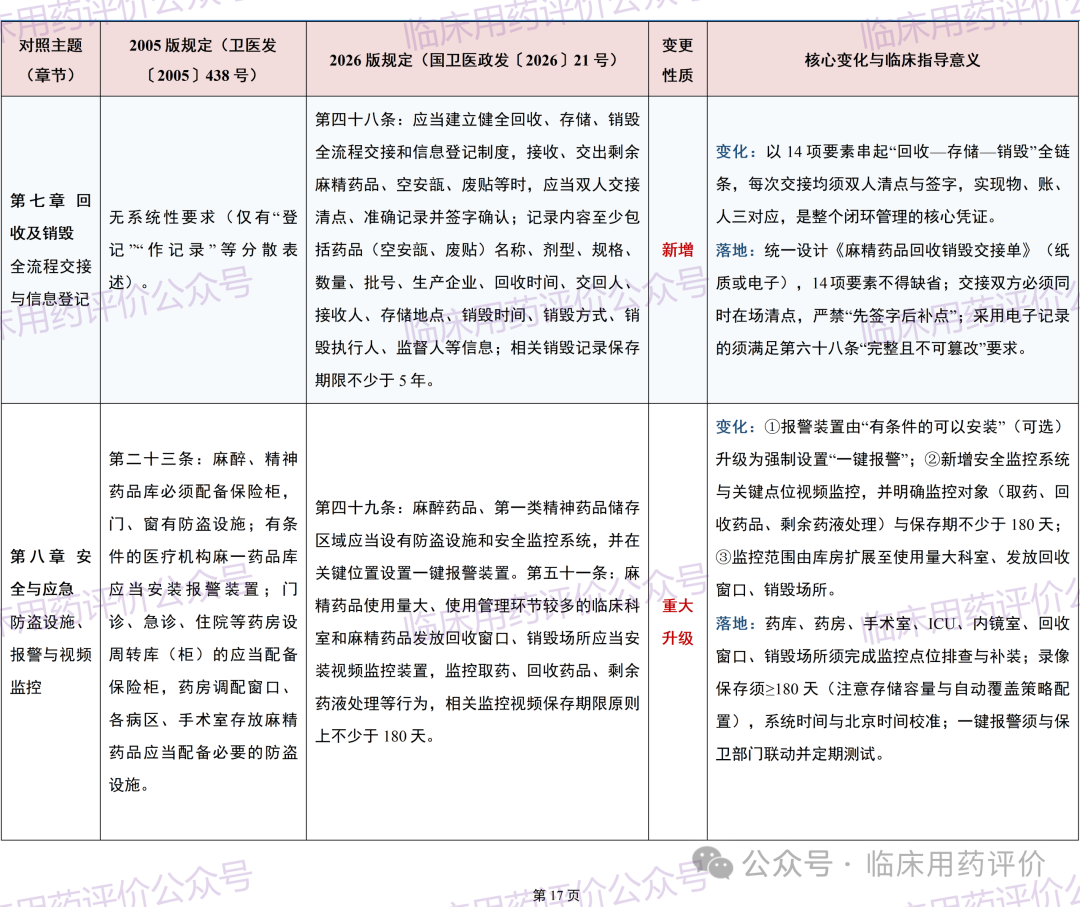Screen dimensions: 1080x907
Task: Click the header 核心变化与临床指导意义
Action: pyautogui.click(x=893, y=59)
